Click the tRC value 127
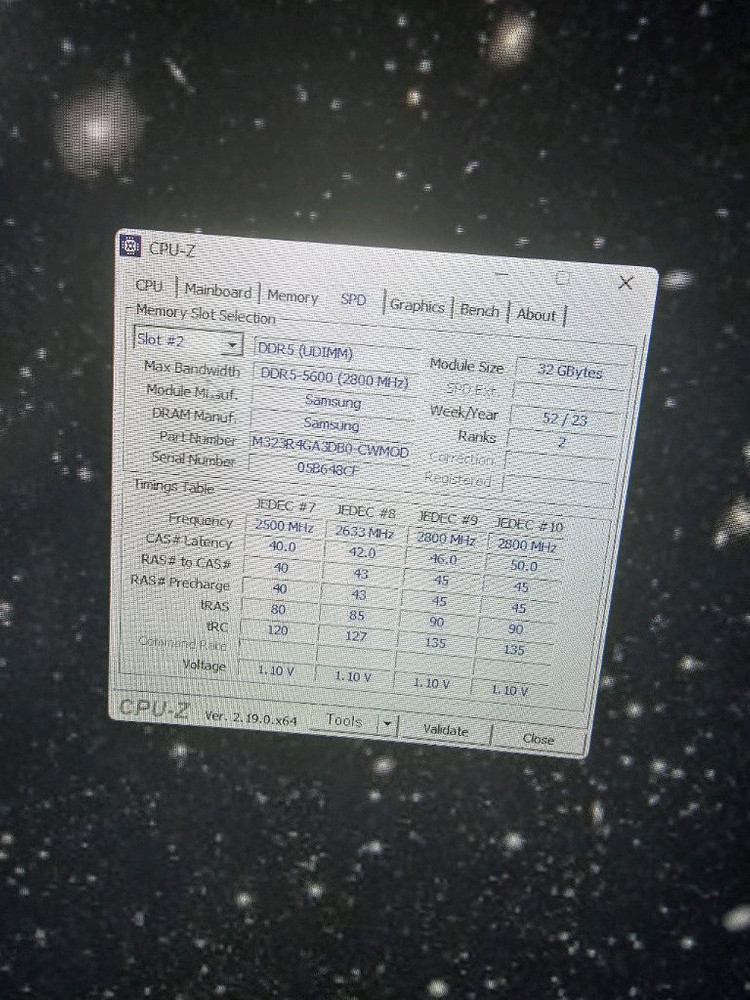Viewport: 750px width, 1000px height. [x=356, y=635]
